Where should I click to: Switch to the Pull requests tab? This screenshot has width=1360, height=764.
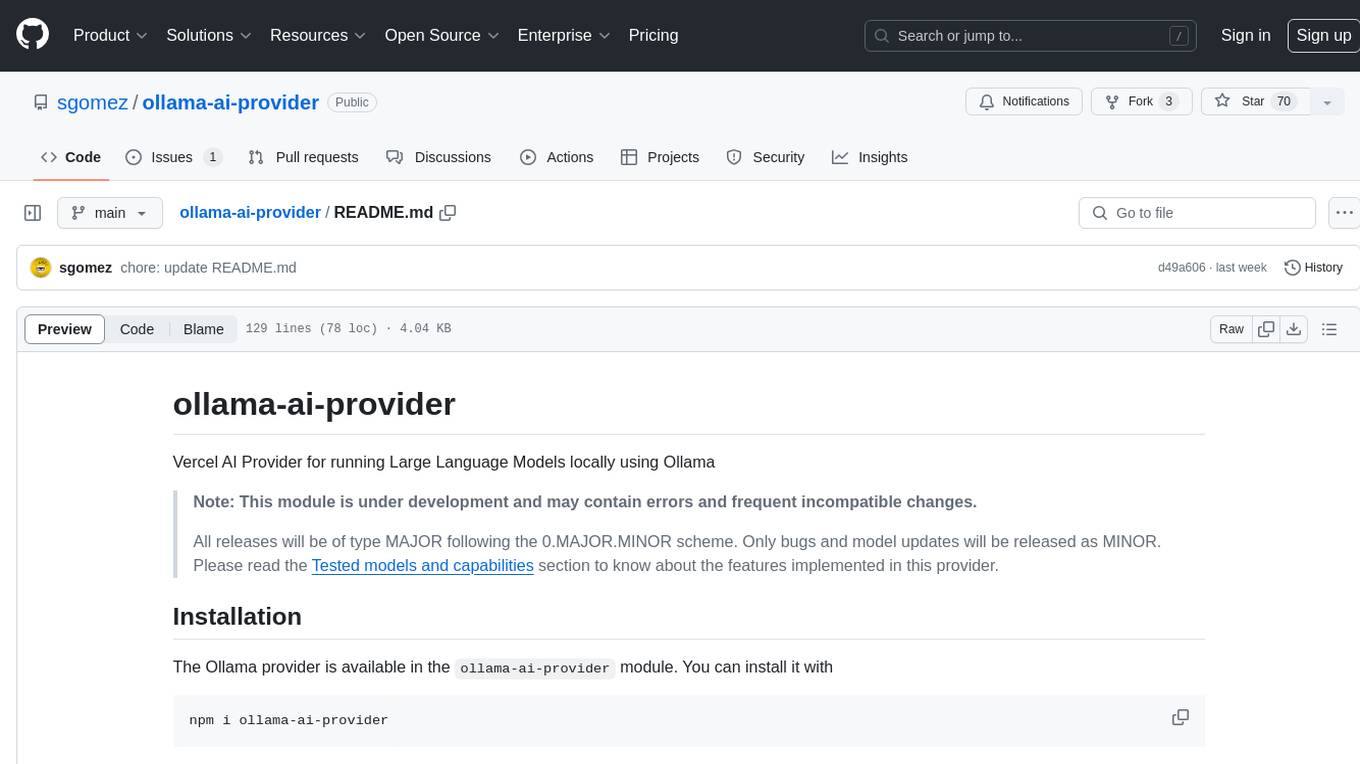303,157
